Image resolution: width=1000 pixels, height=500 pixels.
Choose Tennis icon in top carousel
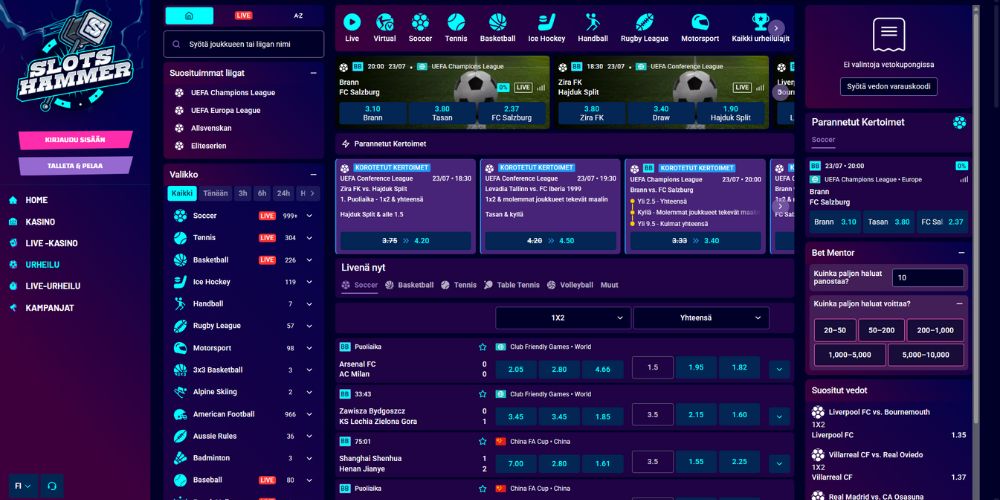pos(456,23)
